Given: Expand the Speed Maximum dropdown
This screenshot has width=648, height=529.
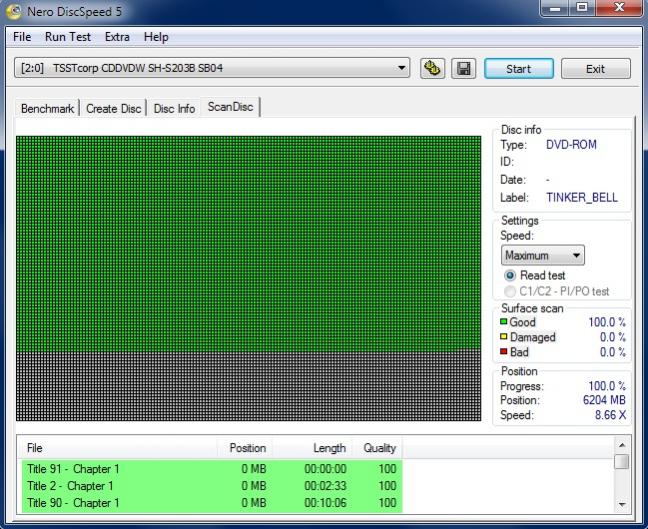Looking at the screenshot, I should point(573,255).
